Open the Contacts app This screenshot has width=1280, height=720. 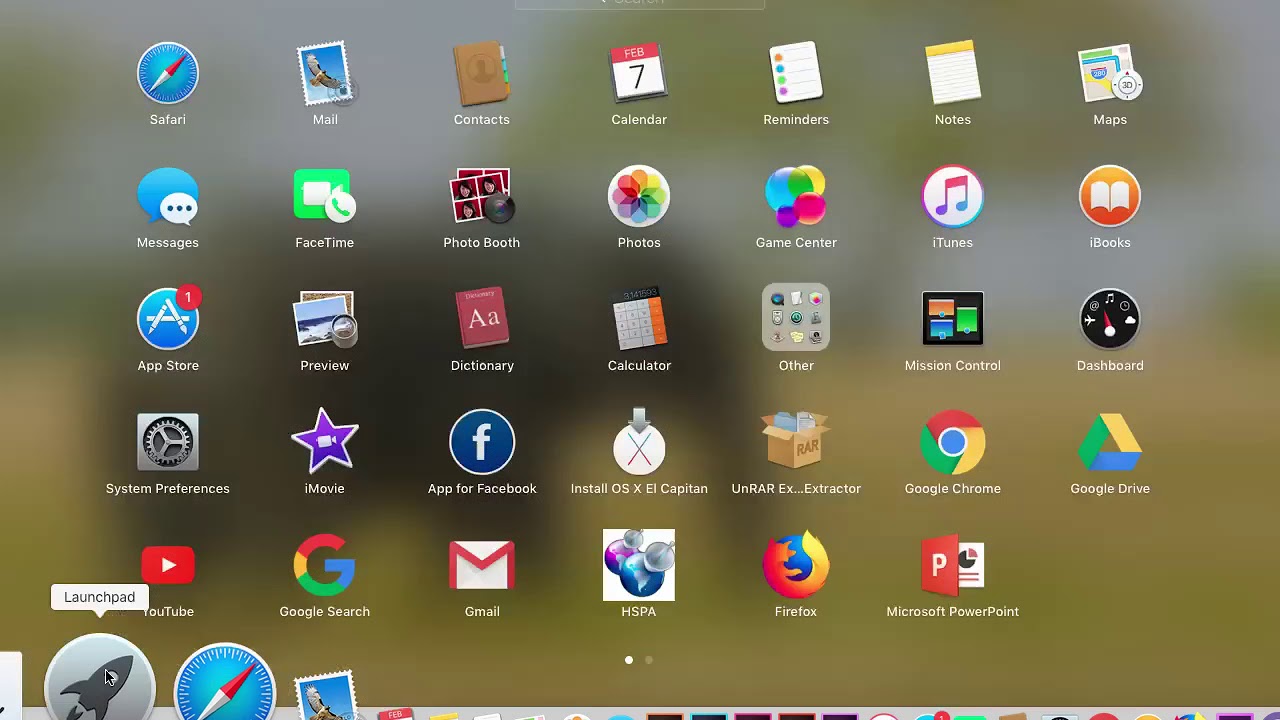(482, 74)
